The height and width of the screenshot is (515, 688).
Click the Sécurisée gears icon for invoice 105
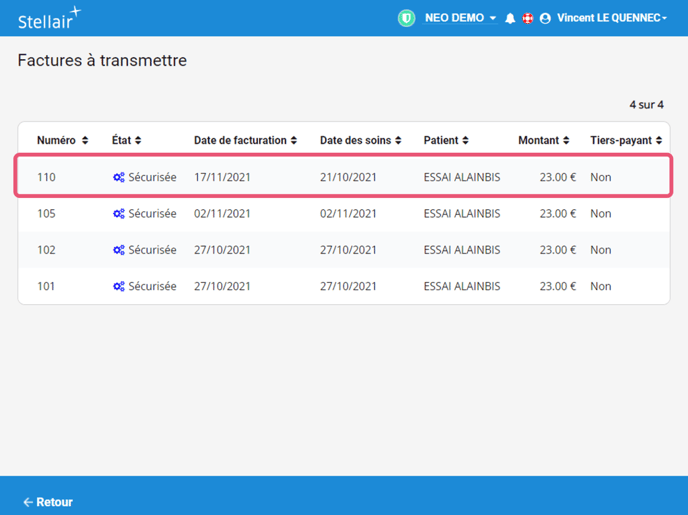pos(119,214)
